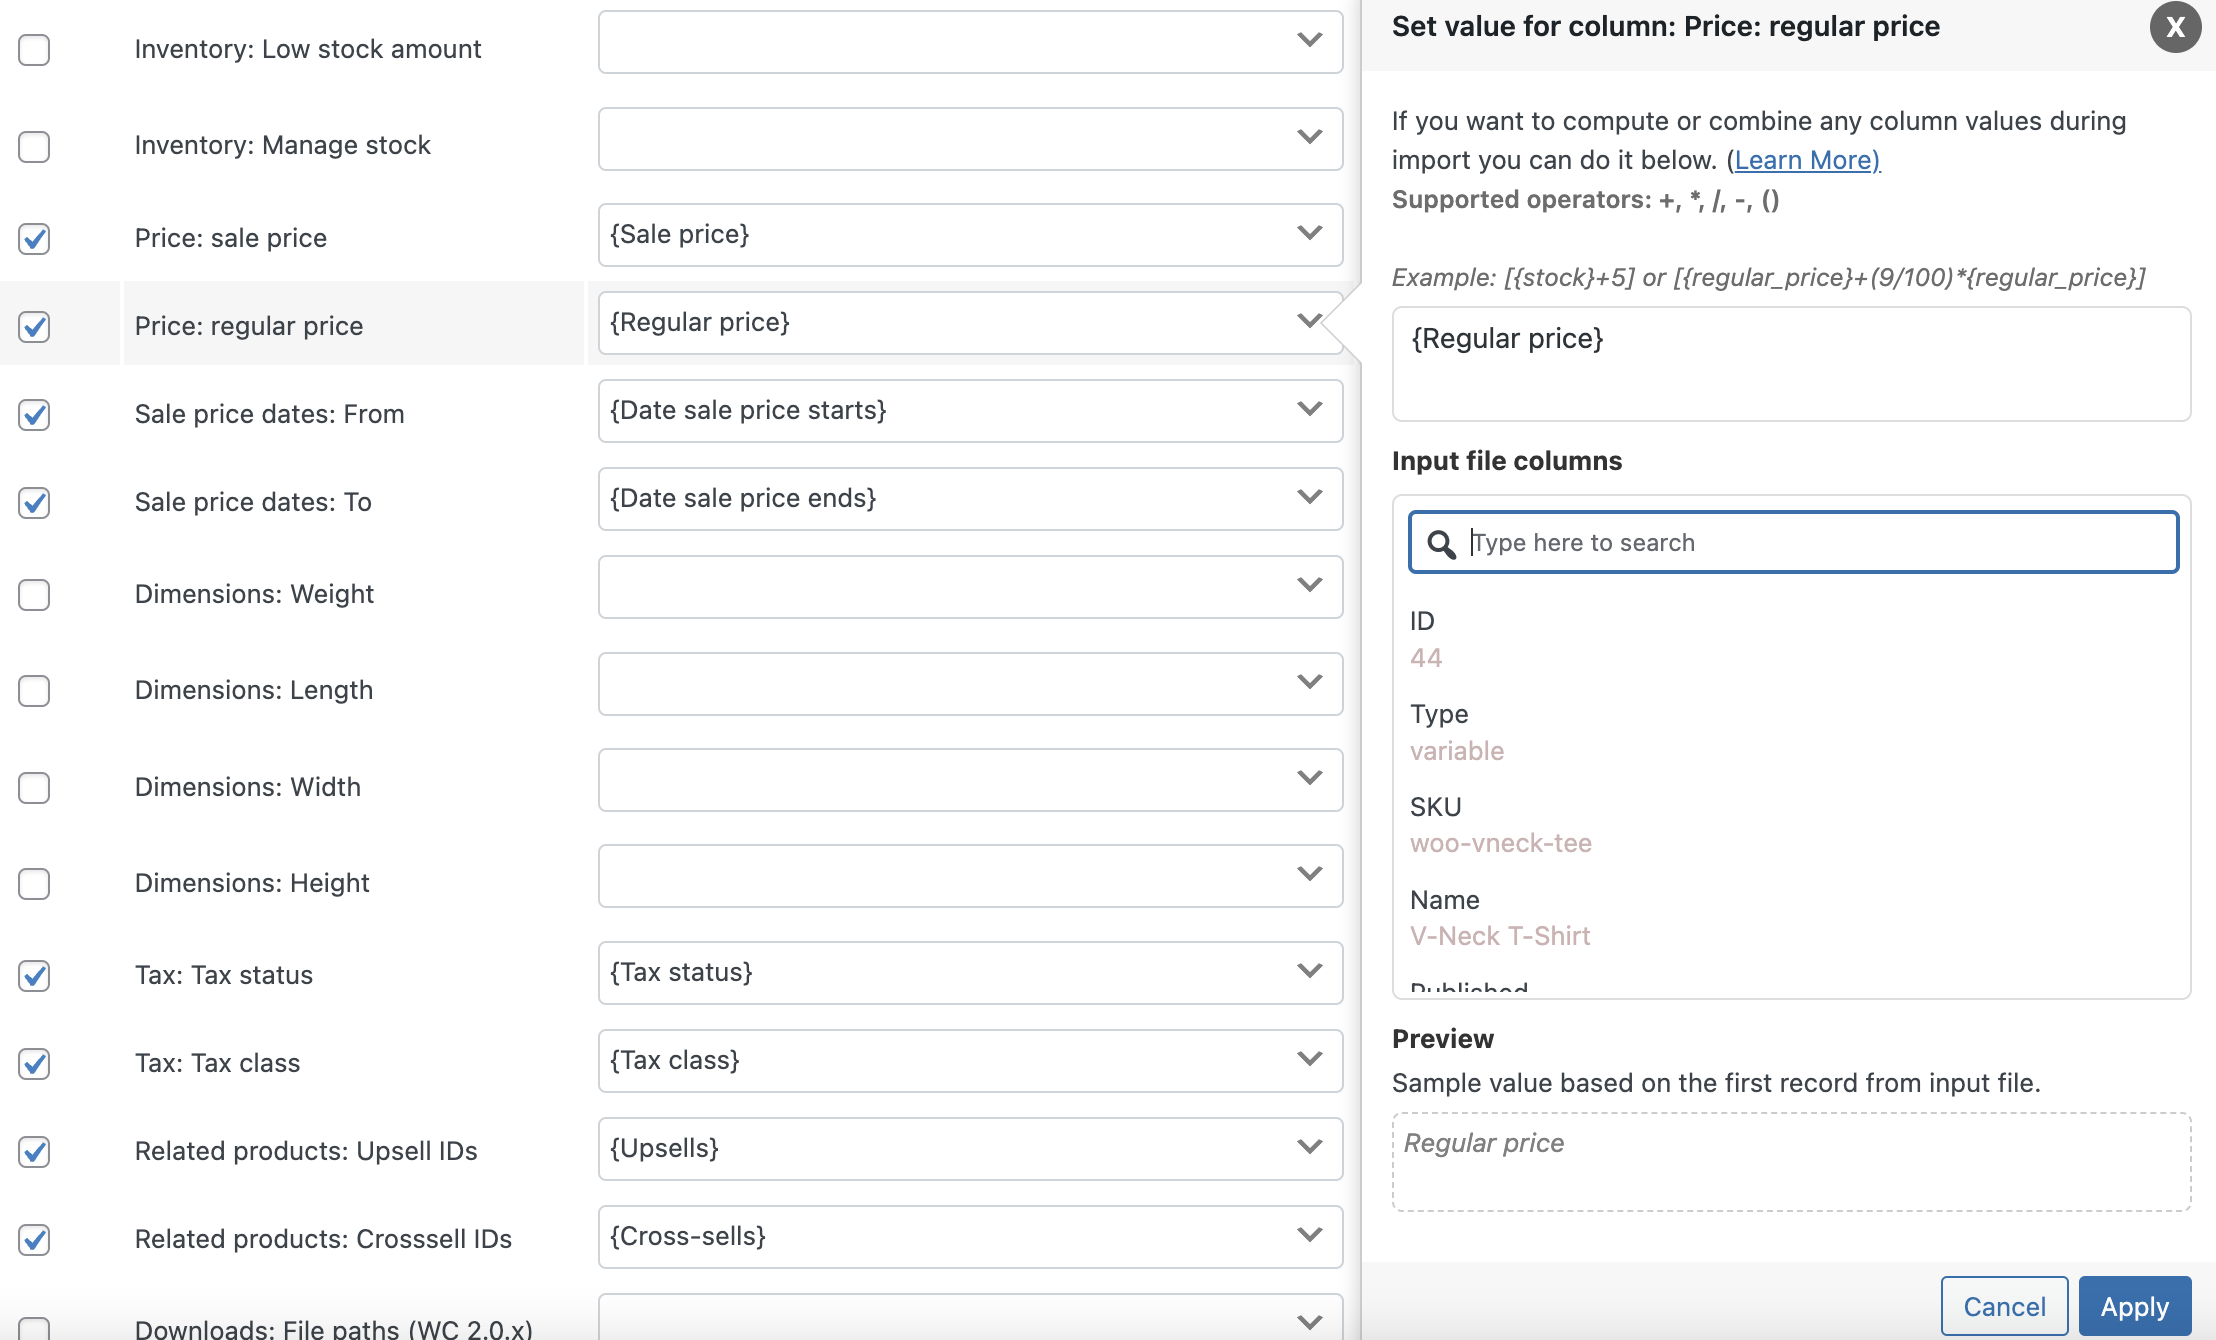Open the {Date sale price ends} dropdown
The image size is (2216, 1340).
(970, 499)
